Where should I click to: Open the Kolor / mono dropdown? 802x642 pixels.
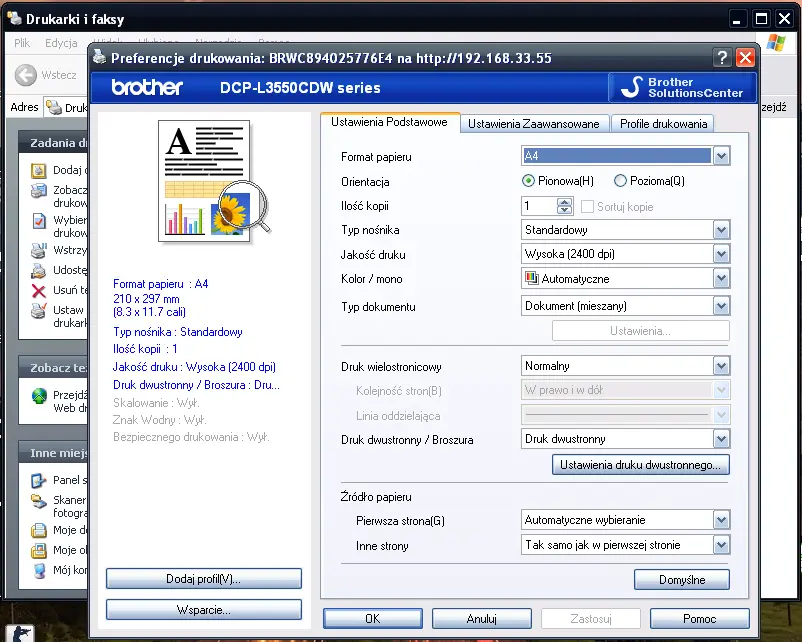point(721,279)
